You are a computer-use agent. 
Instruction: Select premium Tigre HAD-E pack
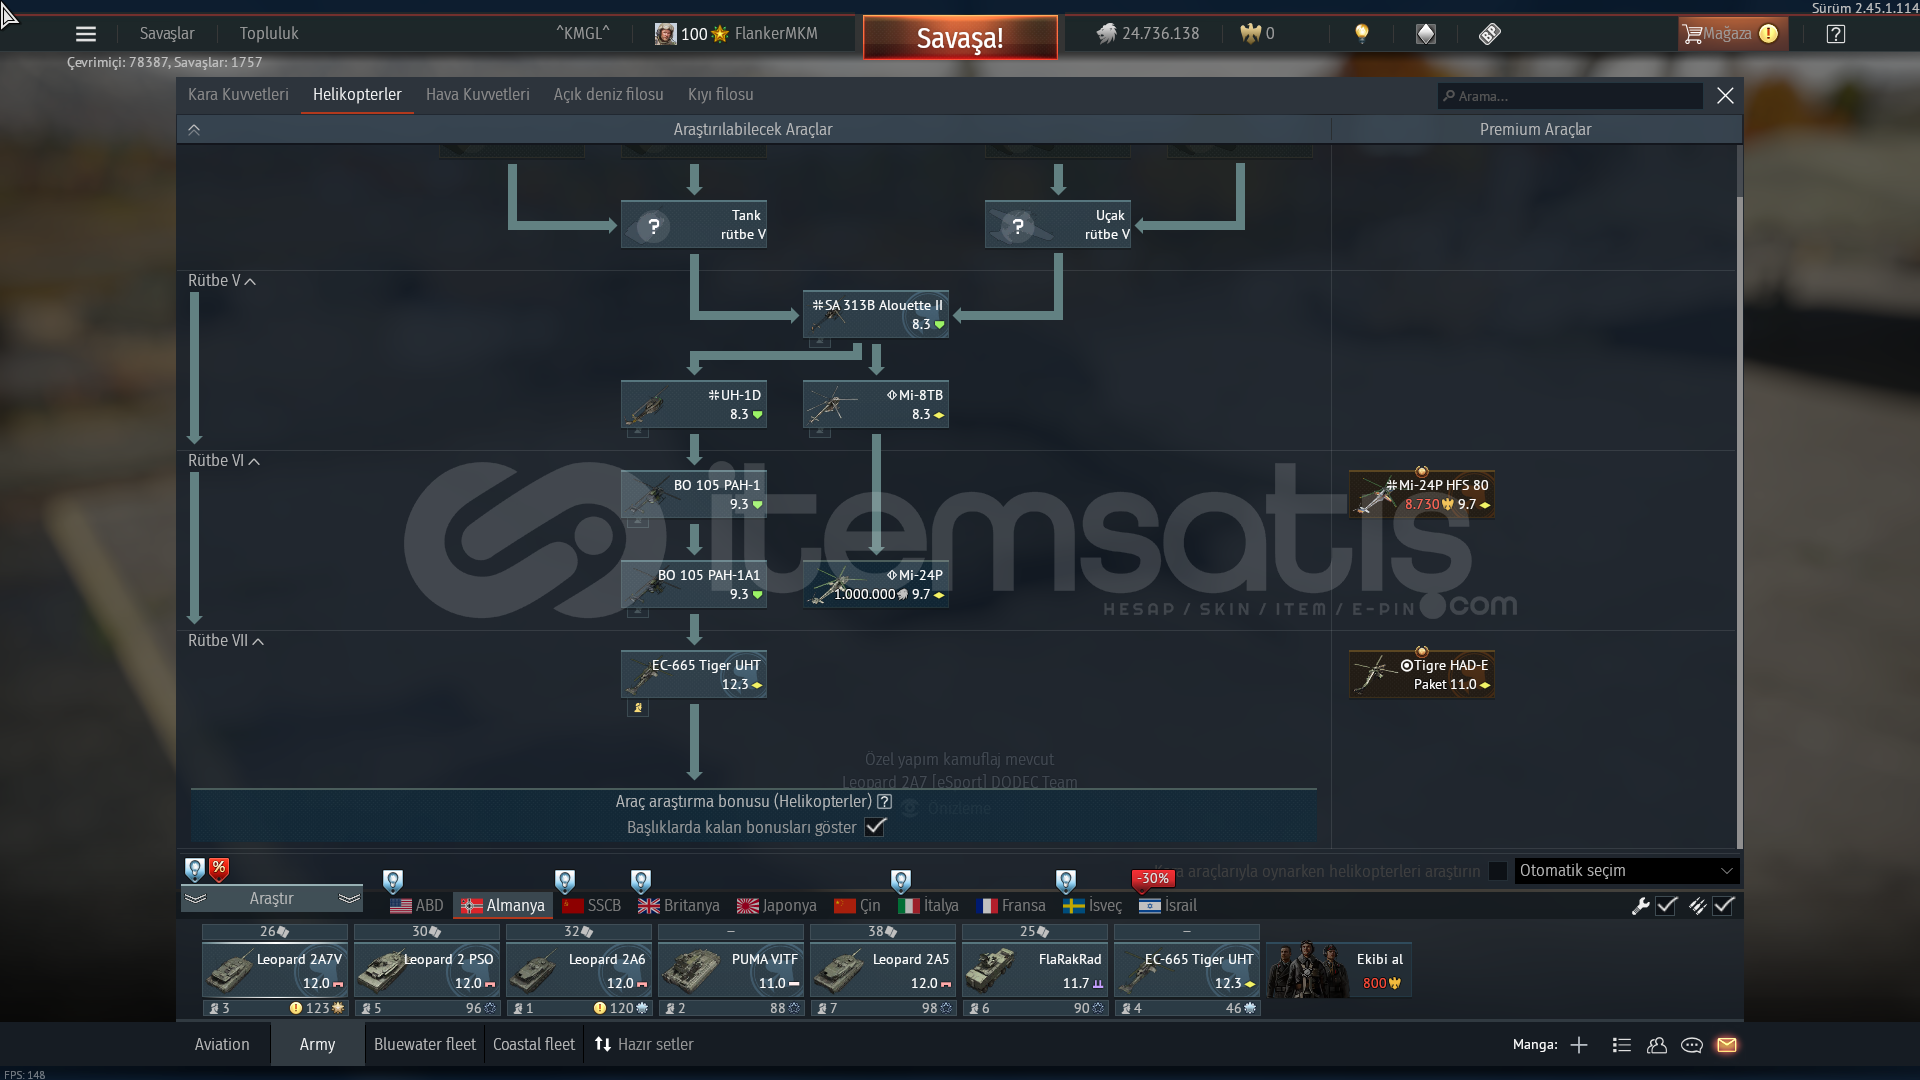(x=1422, y=674)
